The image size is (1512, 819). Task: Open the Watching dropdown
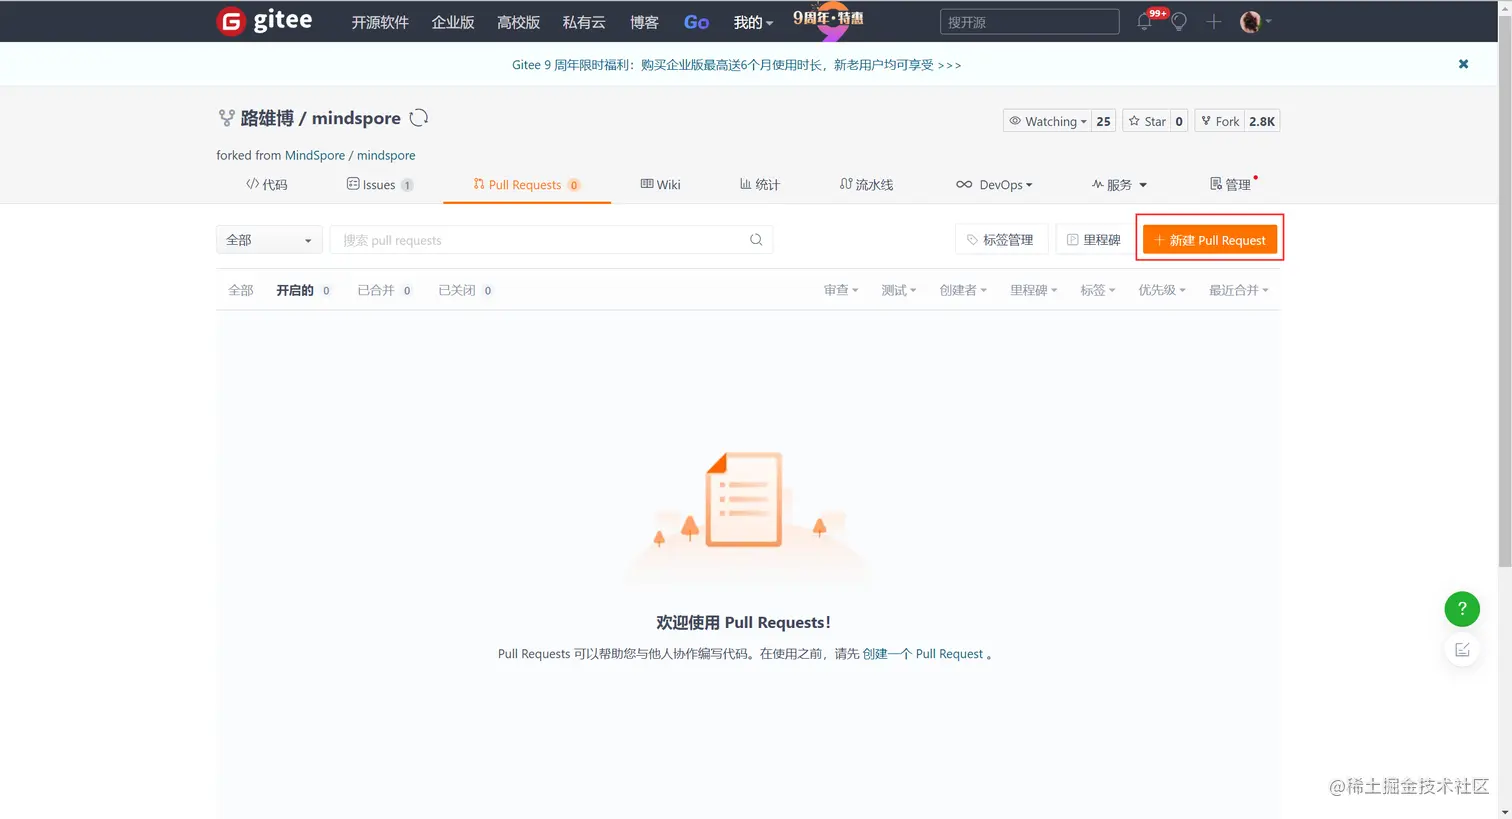[1047, 121]
